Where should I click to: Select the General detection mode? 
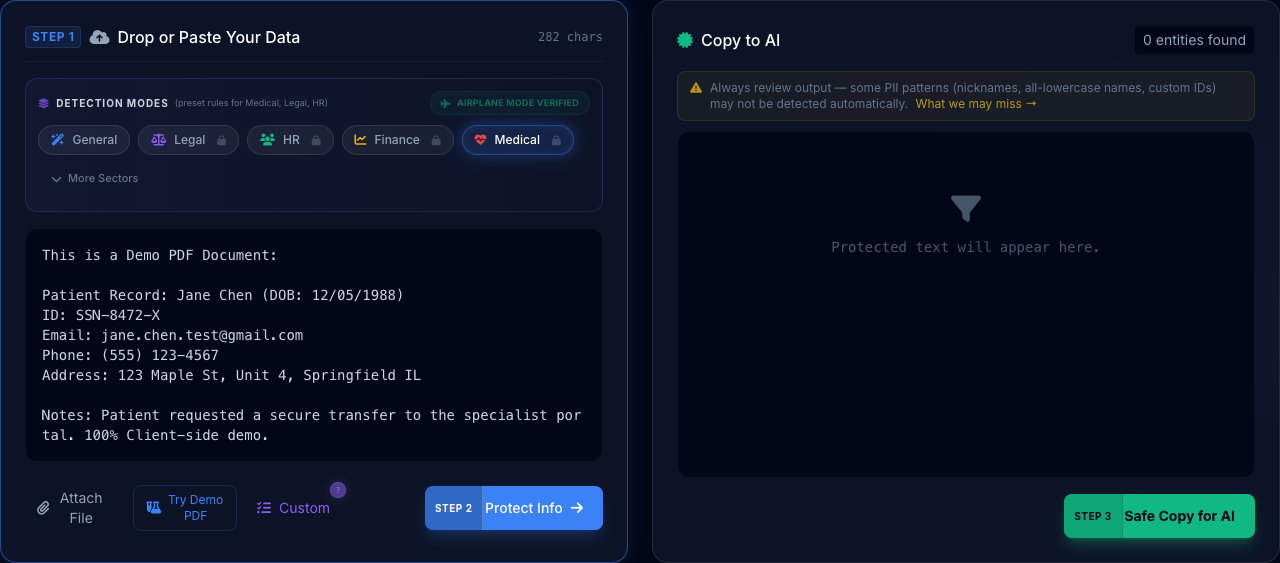click(84, 140)
